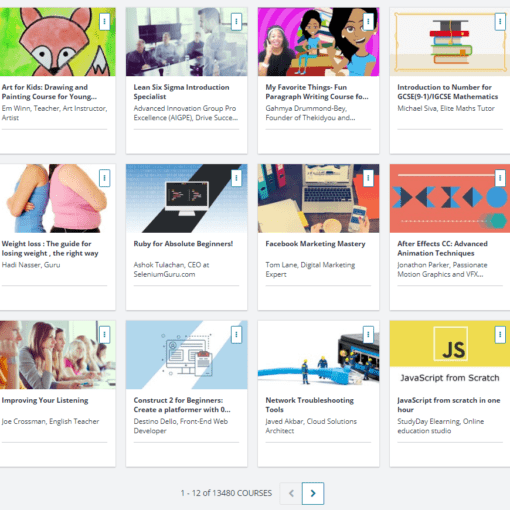Open Ruby for Absolute Beginners! title
The image size is (510, 510).
click(183, 244)
